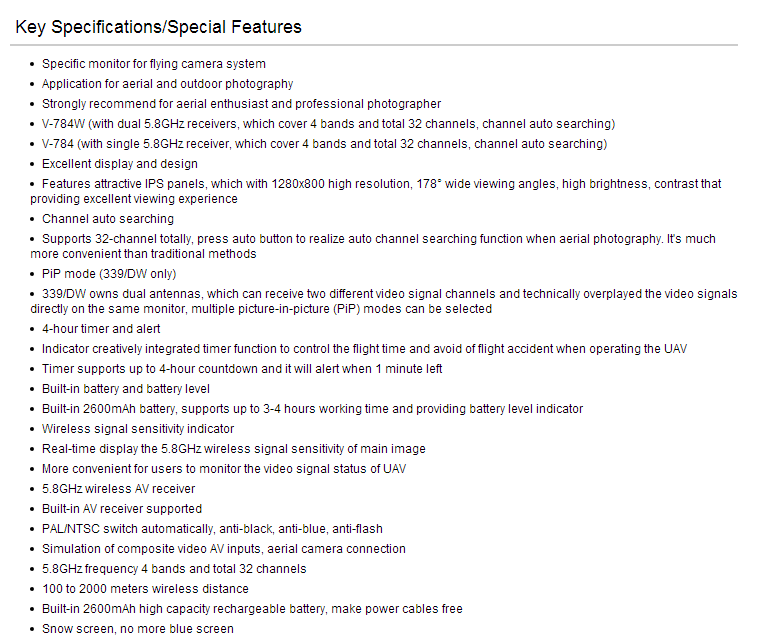Click the '339/DW owns dual antennas' text

pos(384,301)
